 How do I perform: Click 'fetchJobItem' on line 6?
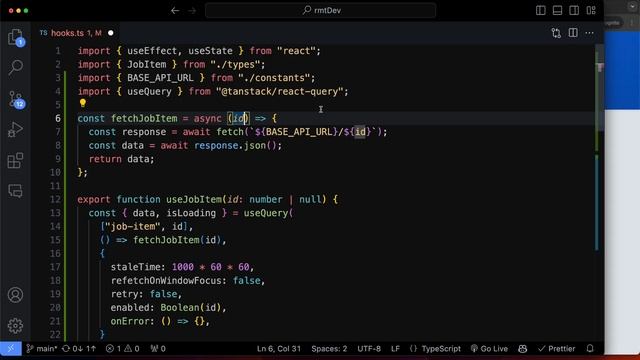(144, 118)
